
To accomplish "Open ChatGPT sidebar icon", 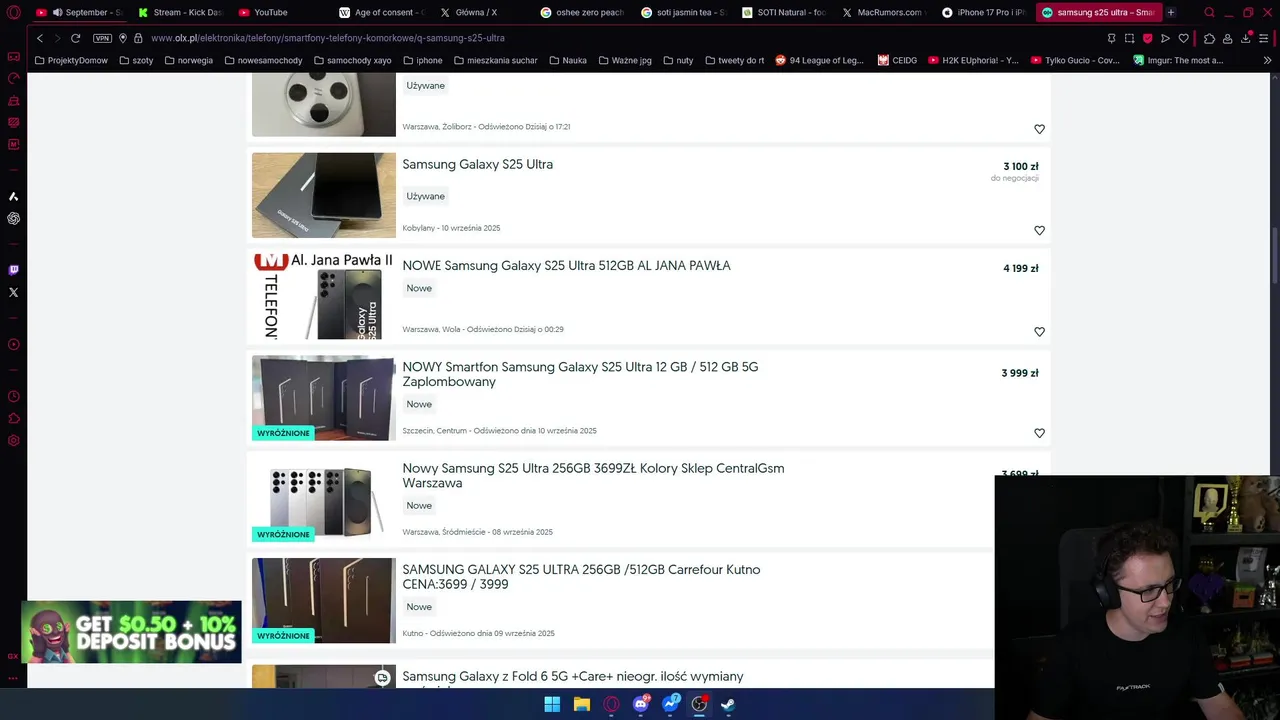I will 13,218.
